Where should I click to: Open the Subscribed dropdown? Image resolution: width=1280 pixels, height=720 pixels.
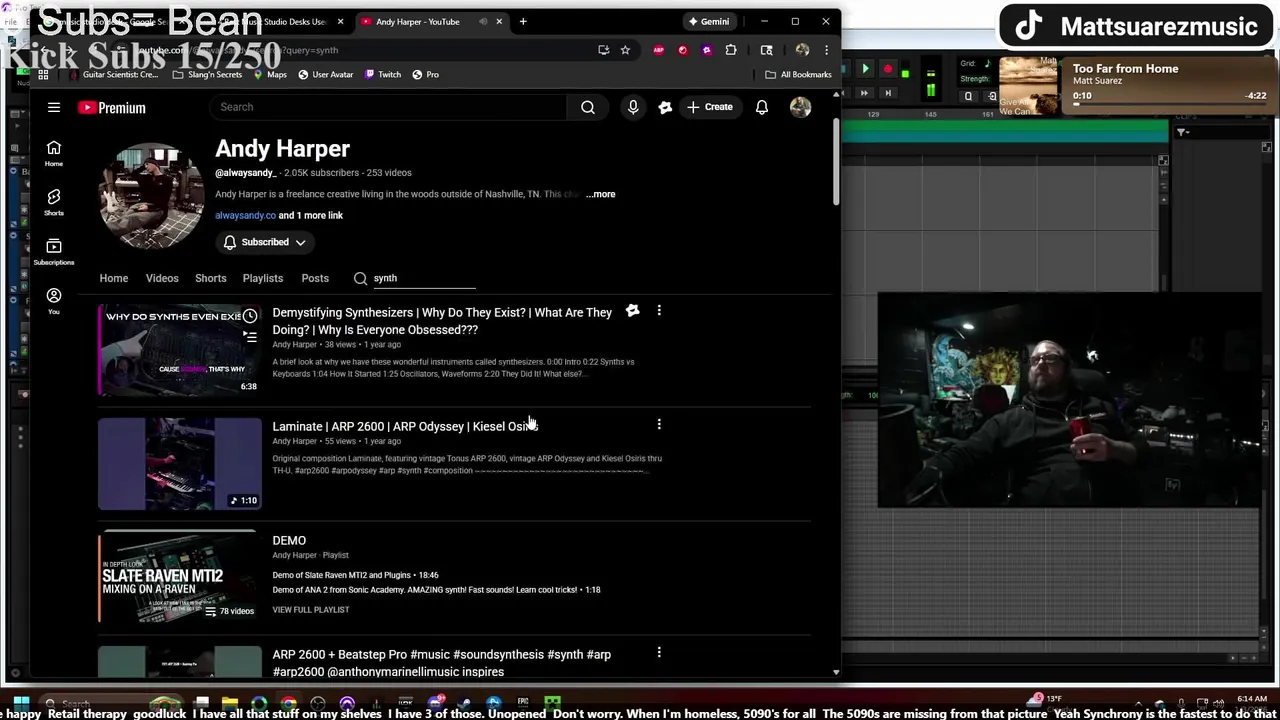pos(265,242)
